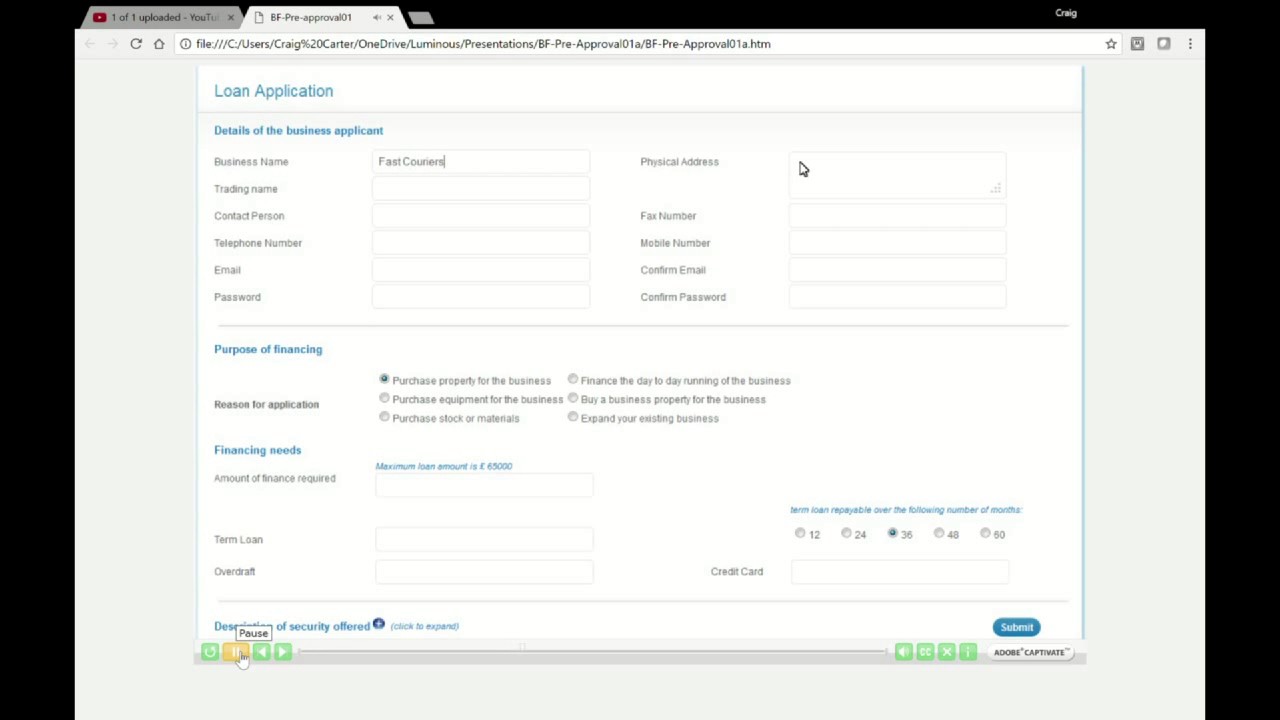View site information icon in address bar
Screen dimensions: 1280x720
pyautogui.click(x=185, y=44)
